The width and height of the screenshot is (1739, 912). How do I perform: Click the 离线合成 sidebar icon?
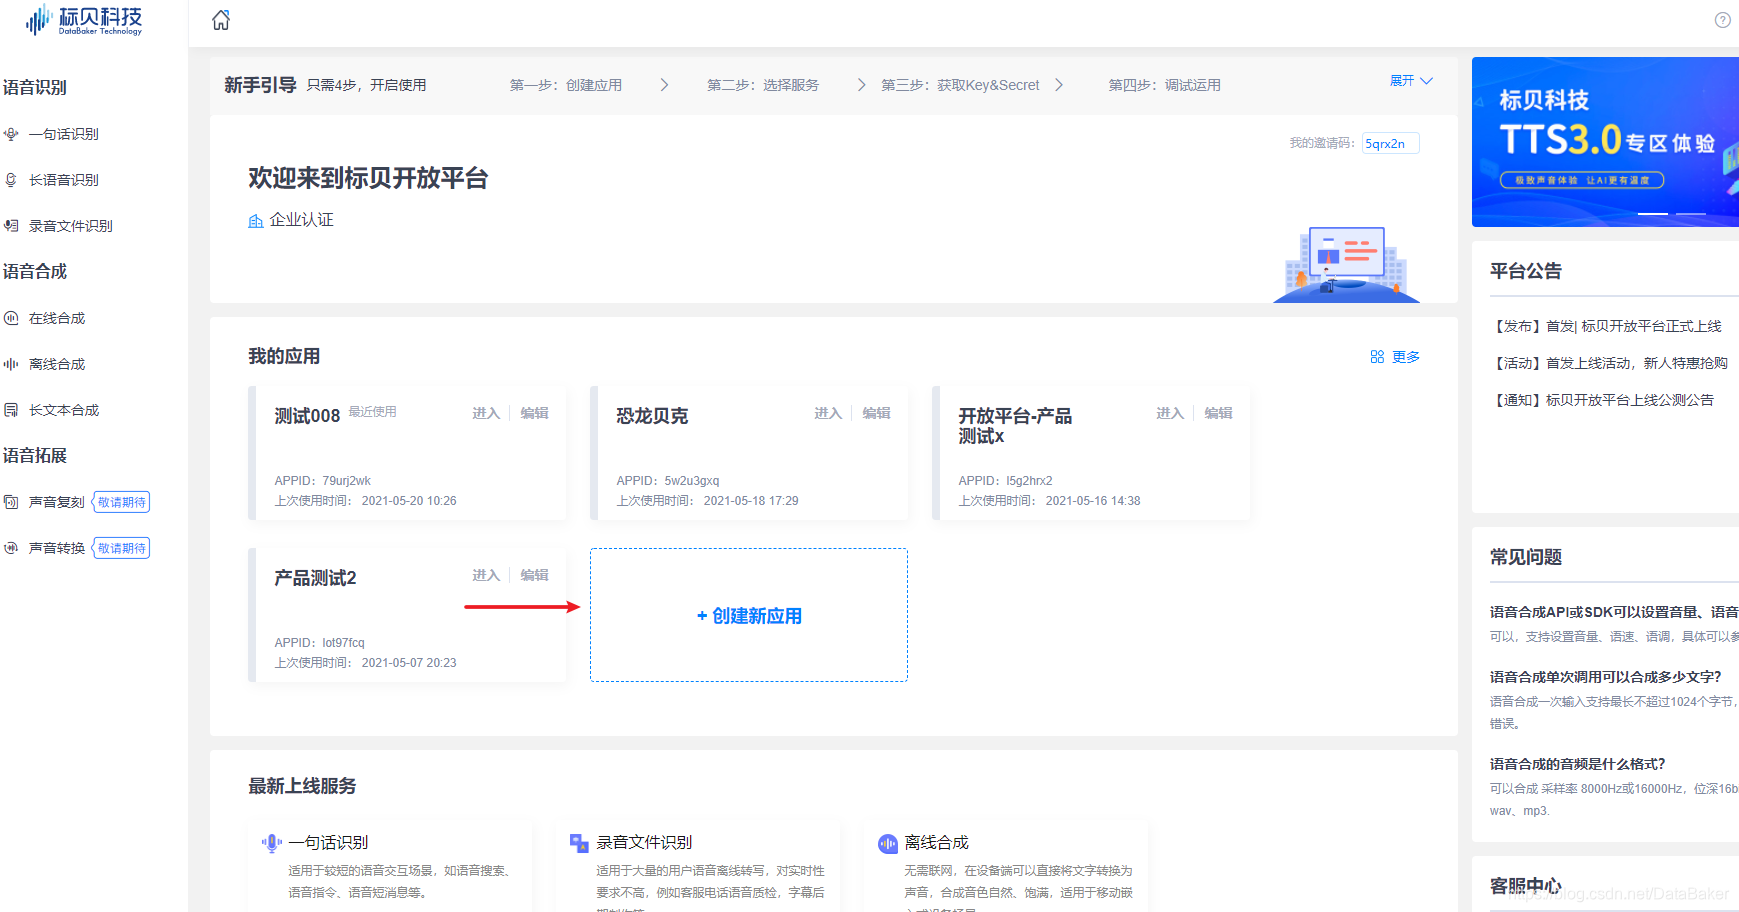click(x=11, y=364)
